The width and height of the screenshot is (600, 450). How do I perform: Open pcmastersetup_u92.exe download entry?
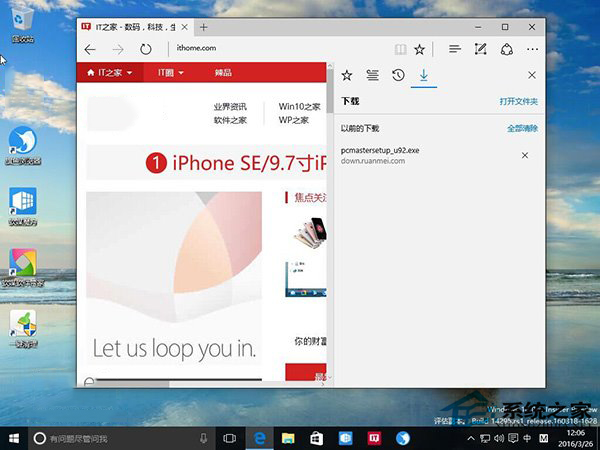(380, 155)
